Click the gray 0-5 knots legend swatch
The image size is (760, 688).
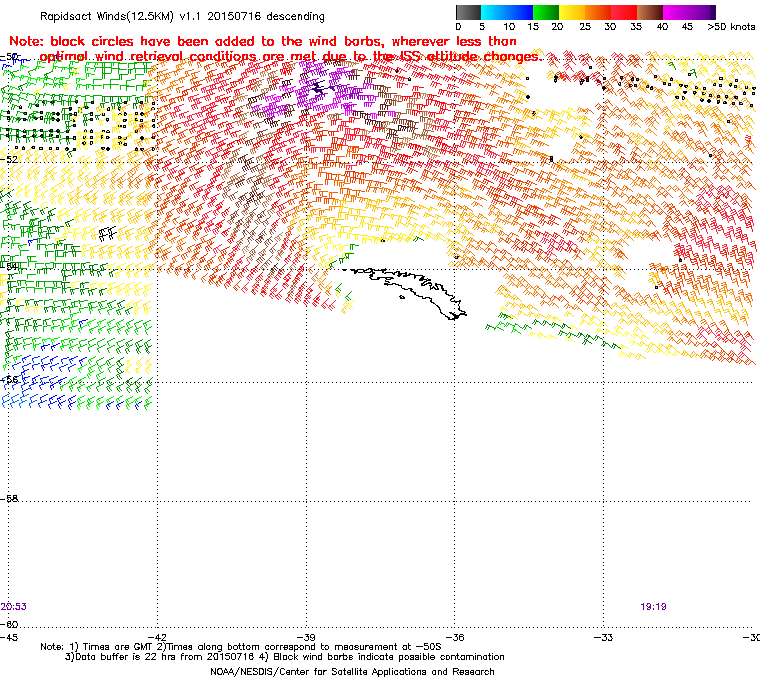(x=468, y=12)
